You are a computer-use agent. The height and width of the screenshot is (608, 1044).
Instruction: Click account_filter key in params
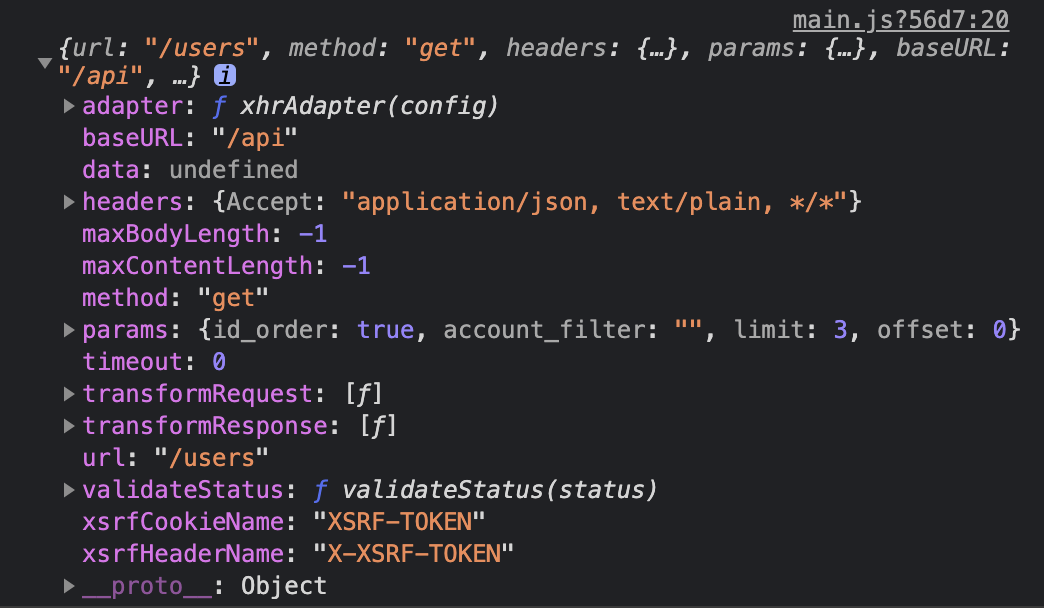543,330
